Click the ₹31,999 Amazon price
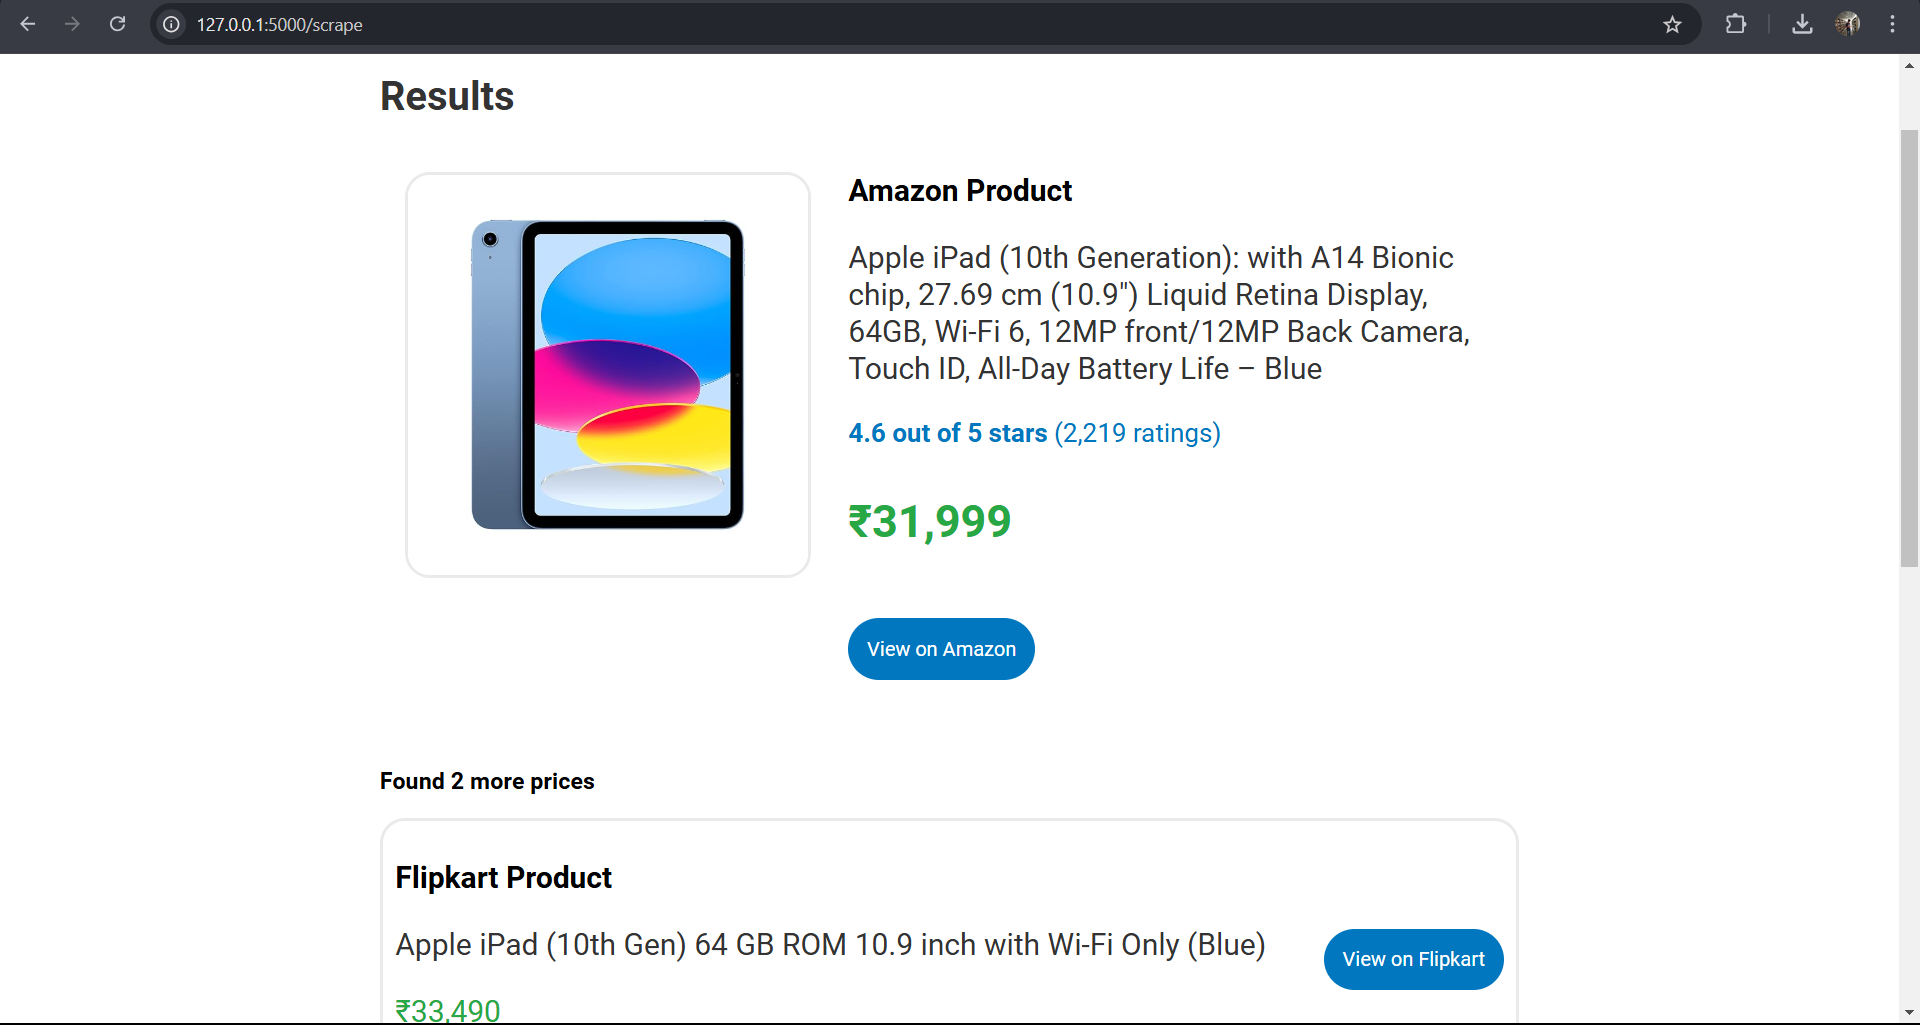Image resolution: width=1920 pixels, height=1025 pixels. coord(930,522)
